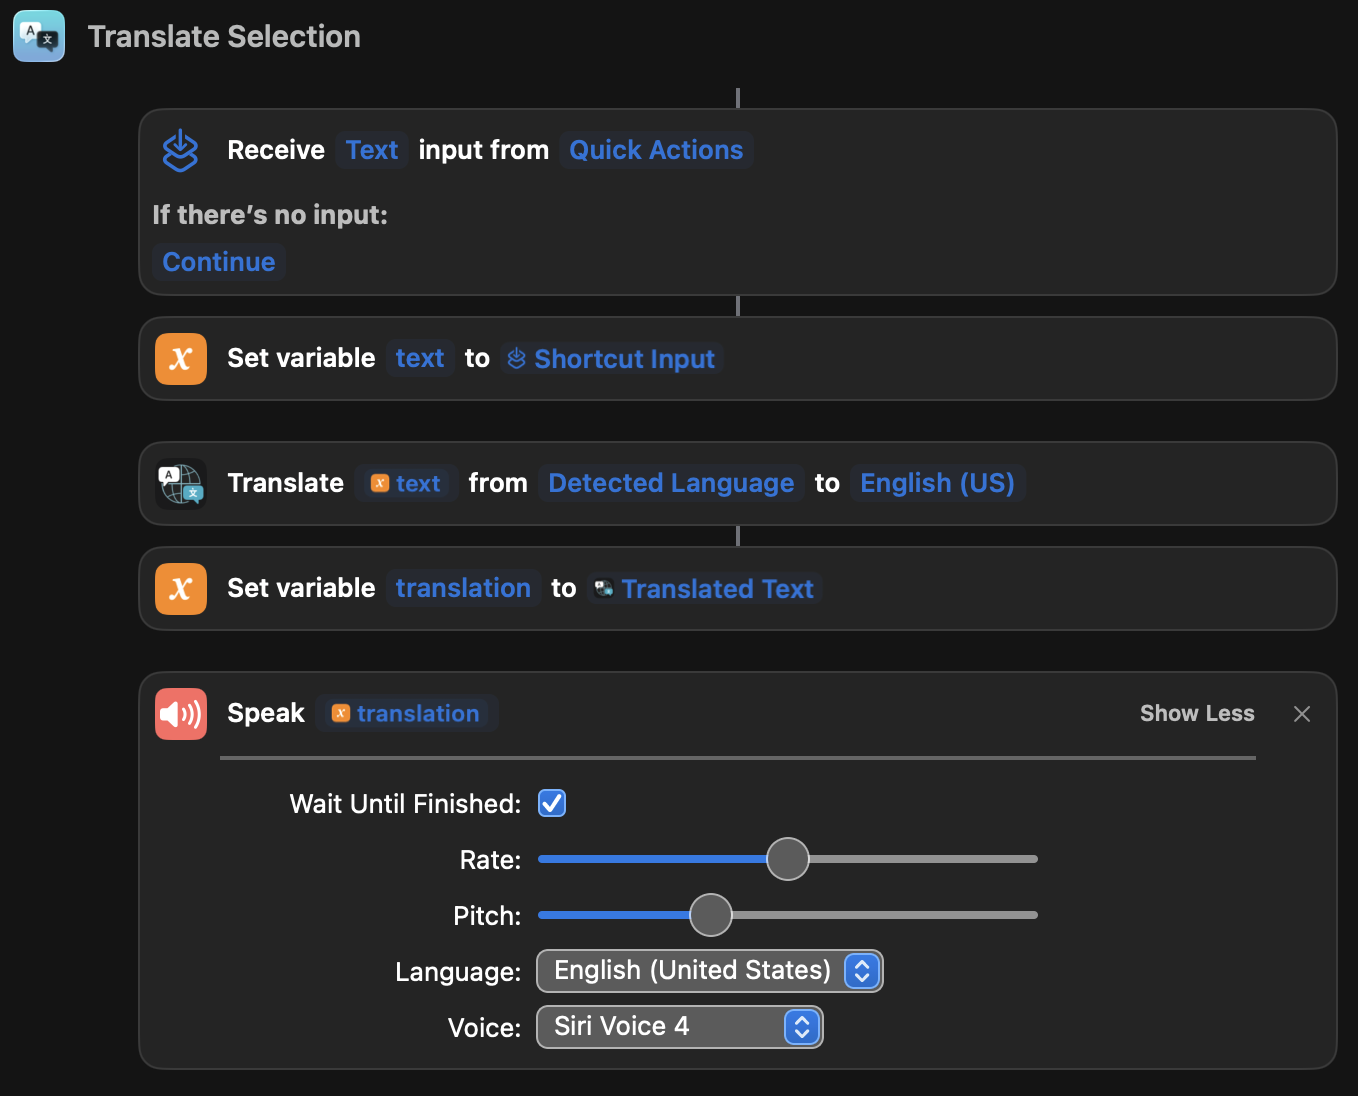This screenshot has width=1358, height=1096.
Task: Click the orange Set variable text icon
Action: 181,359
